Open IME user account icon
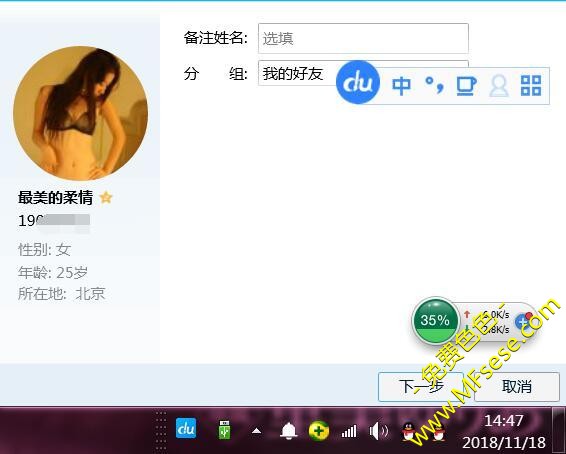 499,86
